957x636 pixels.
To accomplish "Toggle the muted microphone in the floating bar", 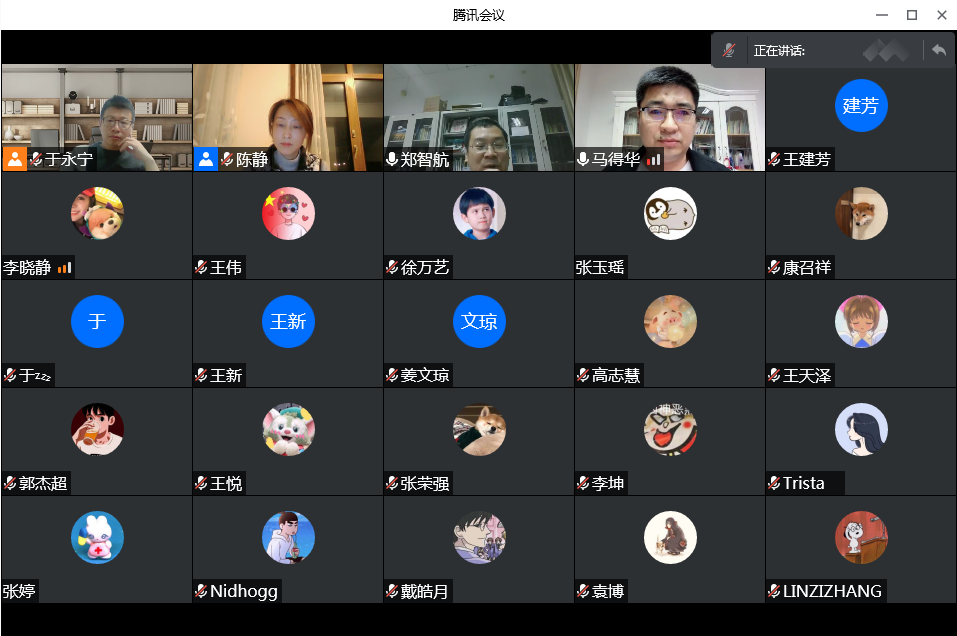I will (x=730, y=50).
